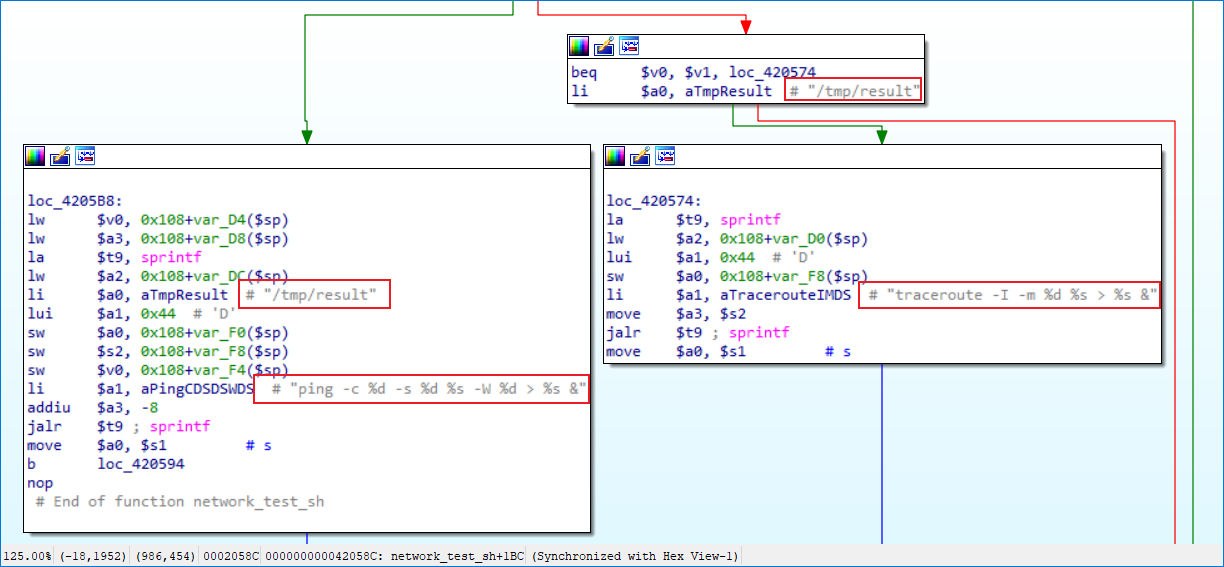1224x567 pixels.
Task: Click the 125.00% zoom status entry
Action: point(27,556)
